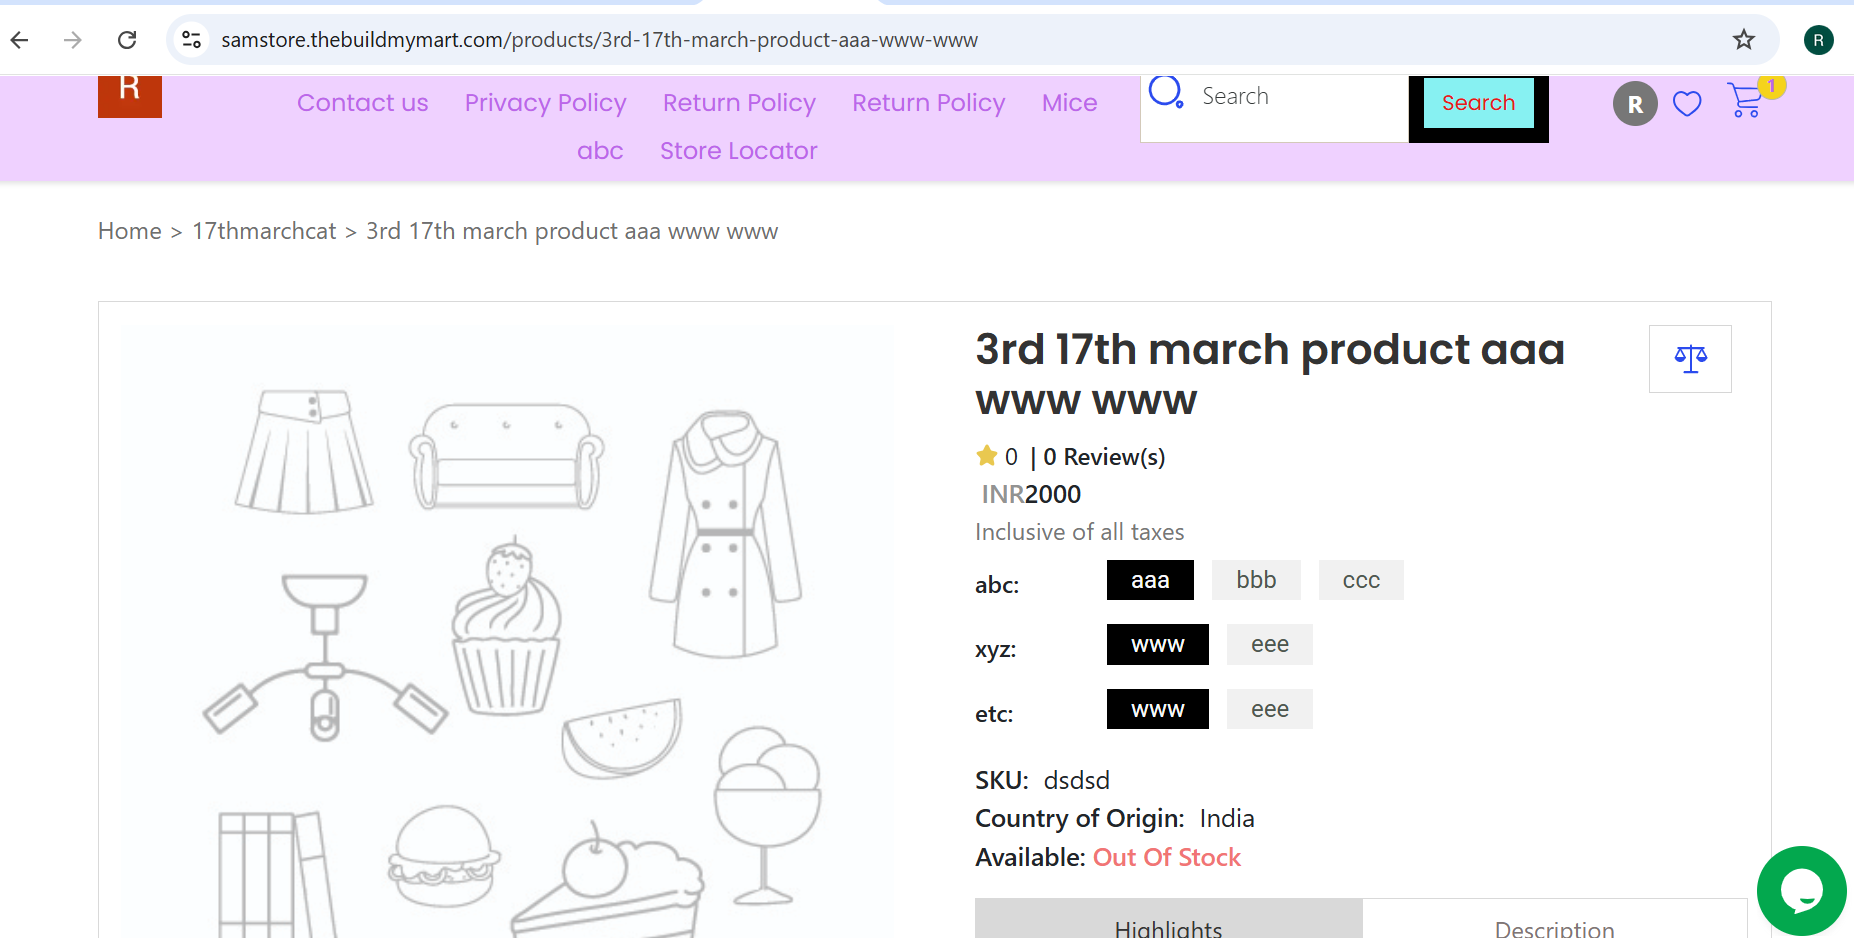This screenshot has height=938, width=1854.
Task: Click the cyan Search button
Action: point(1478,103)
